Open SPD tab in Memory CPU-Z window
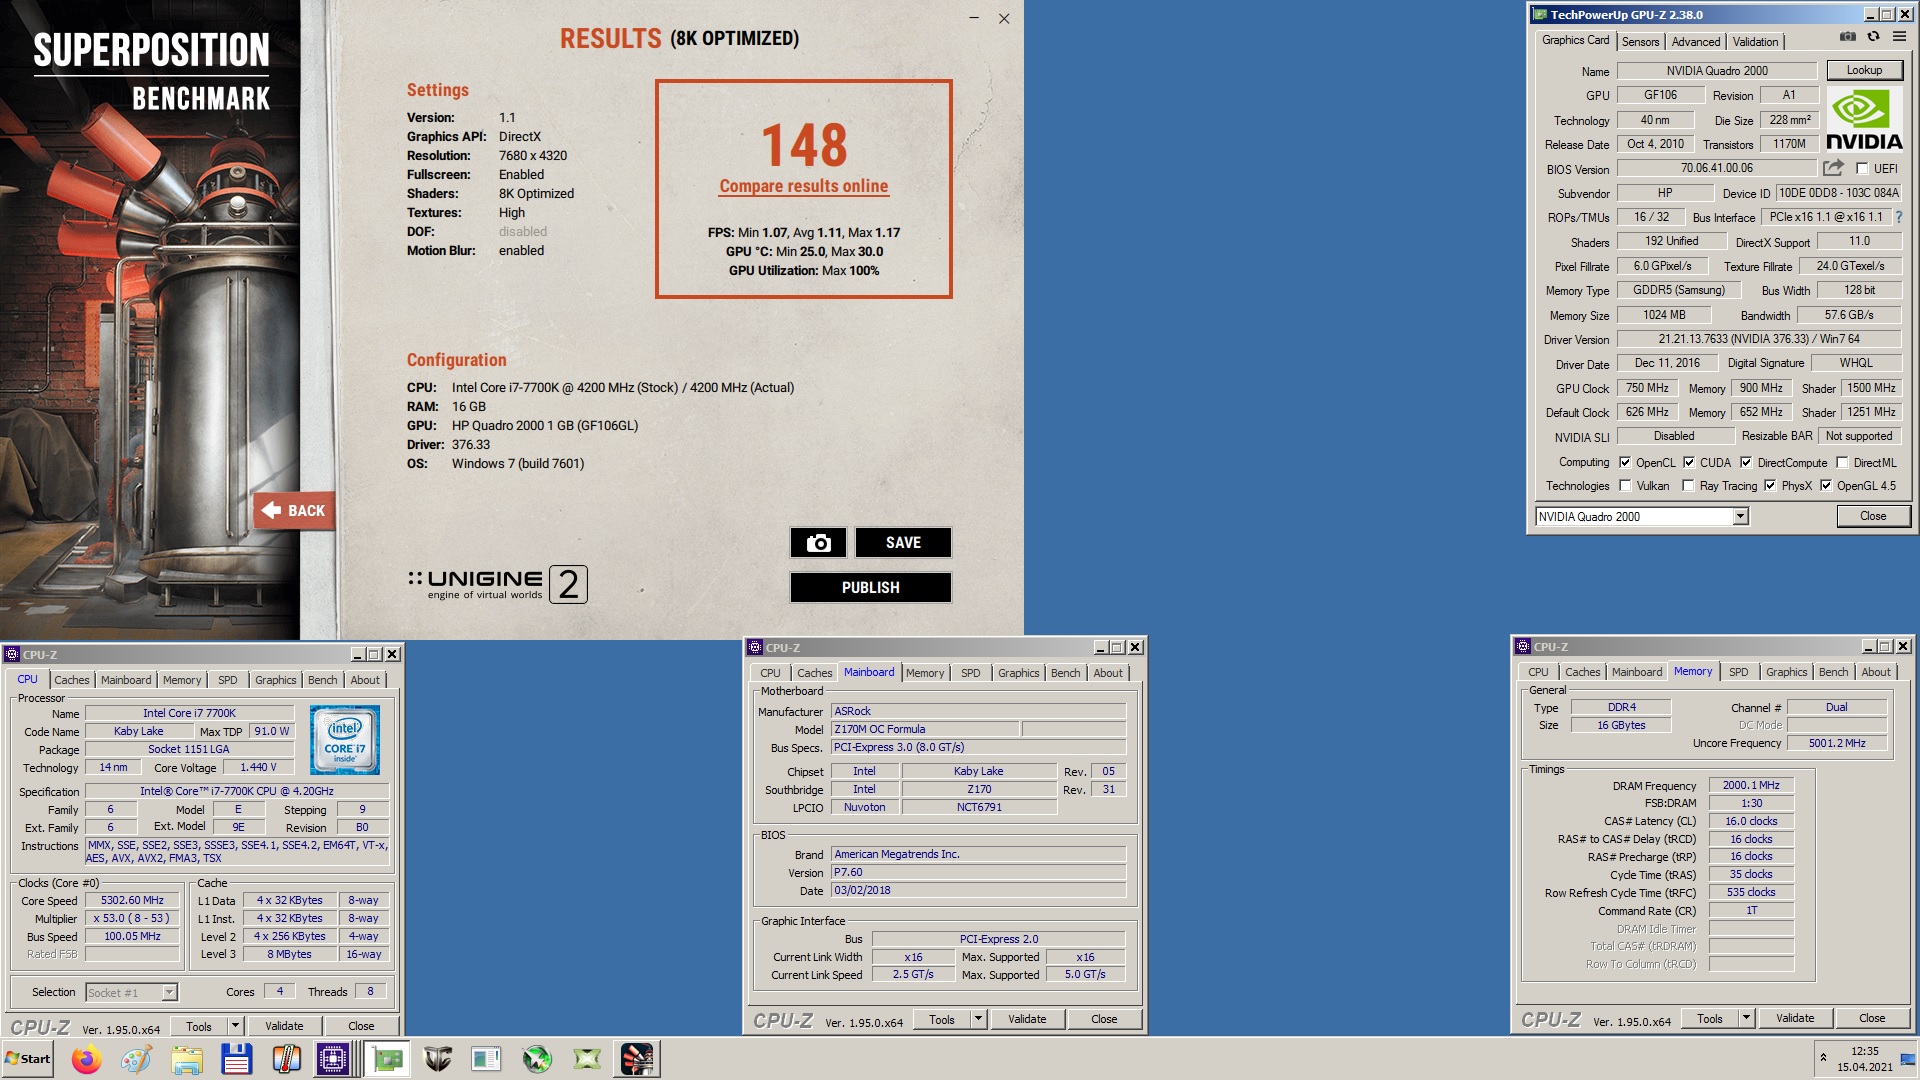 [1738, 672]
